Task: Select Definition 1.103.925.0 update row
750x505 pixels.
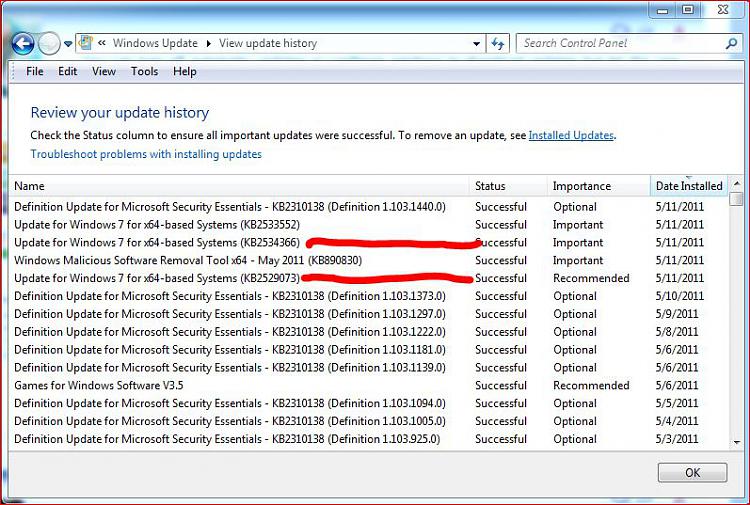Action: click(368, 439)
